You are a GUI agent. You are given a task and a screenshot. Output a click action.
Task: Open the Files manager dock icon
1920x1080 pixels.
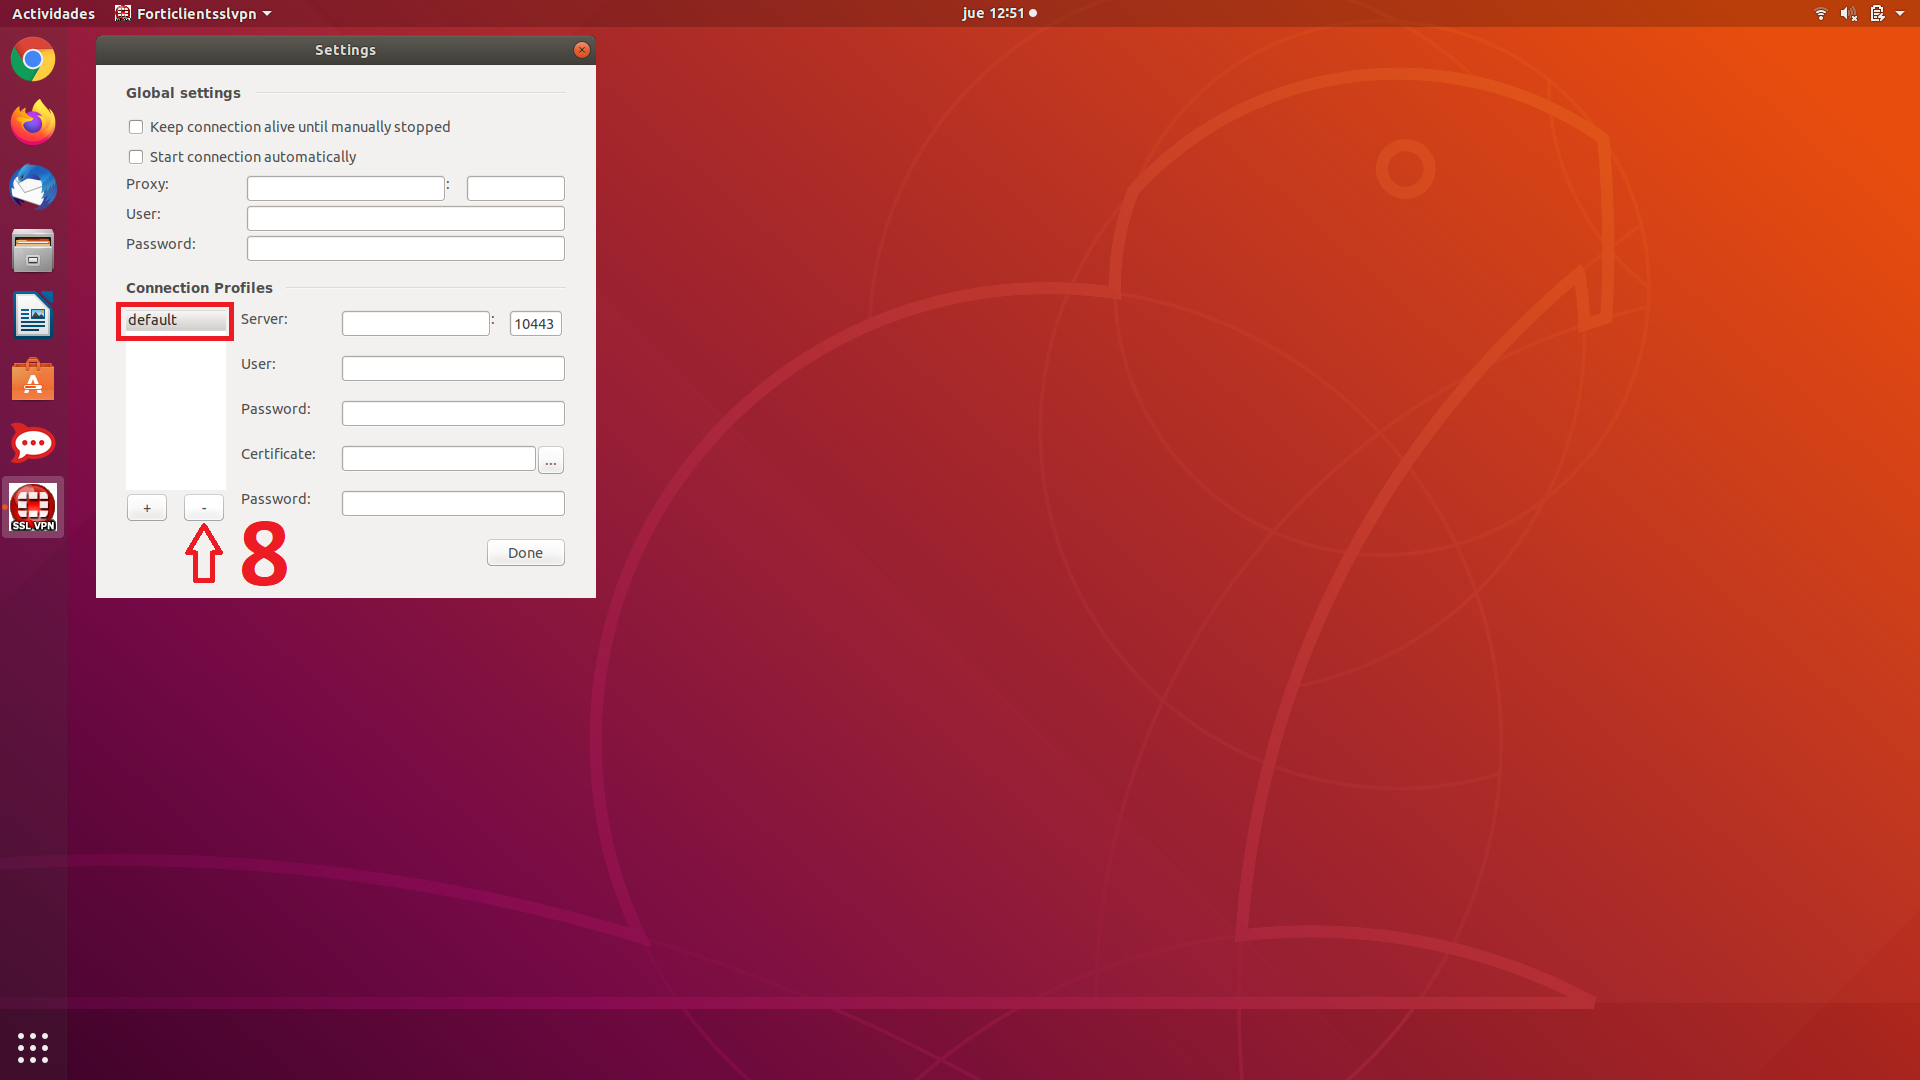point(33,251)
